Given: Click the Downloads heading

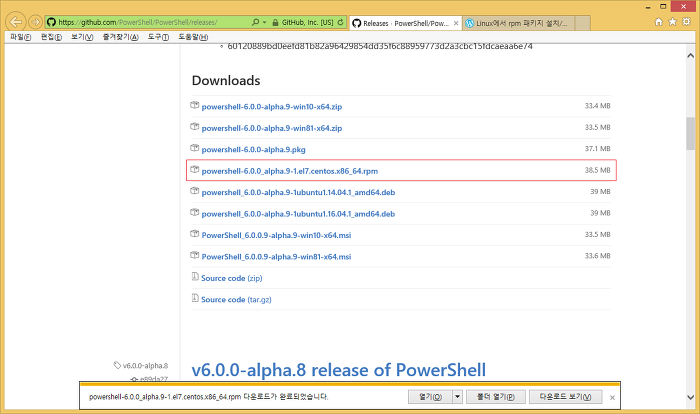Looking at the screenshot, I should (x=226, y=80).
